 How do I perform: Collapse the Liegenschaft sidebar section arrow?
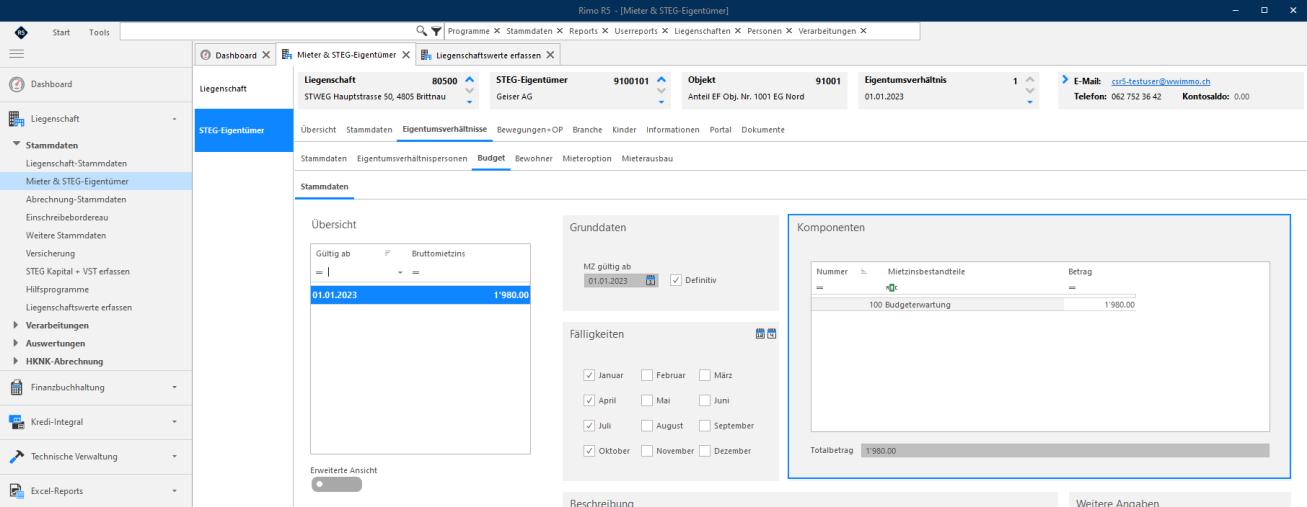point(175,119)
